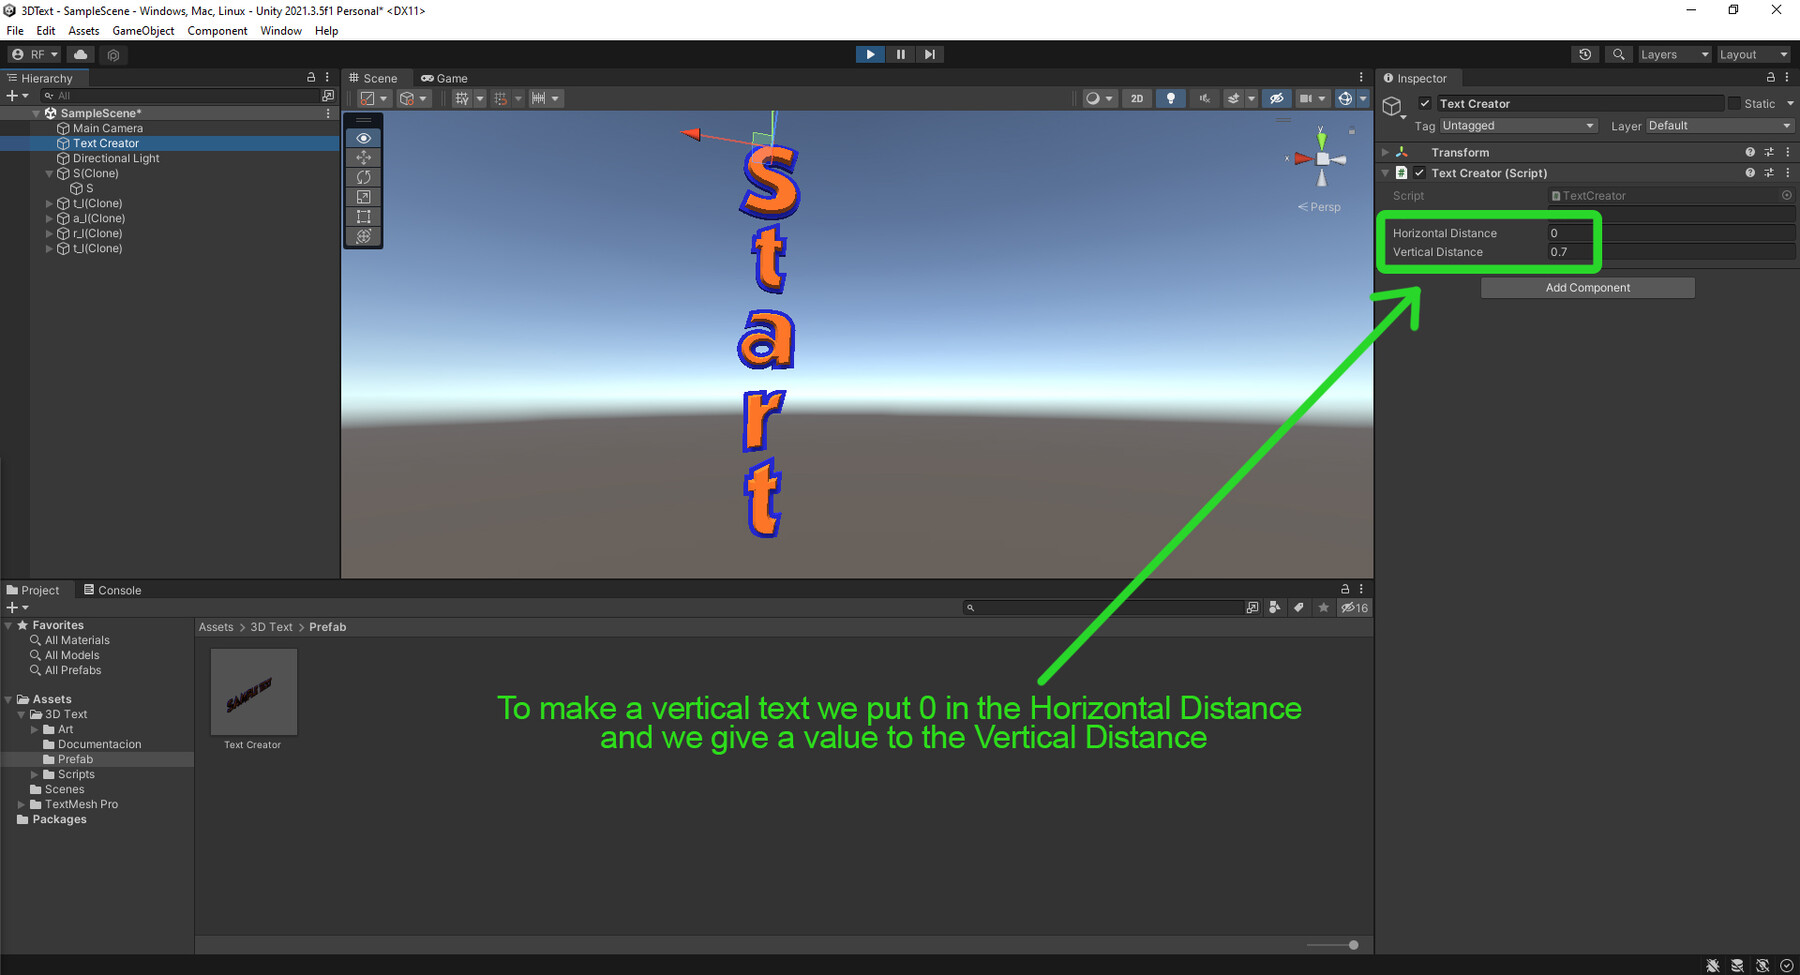Select the Rotate tool in Scene overlay
Image resolution: width=1800 pixels, height=975 pixels.
click(363, 177)
